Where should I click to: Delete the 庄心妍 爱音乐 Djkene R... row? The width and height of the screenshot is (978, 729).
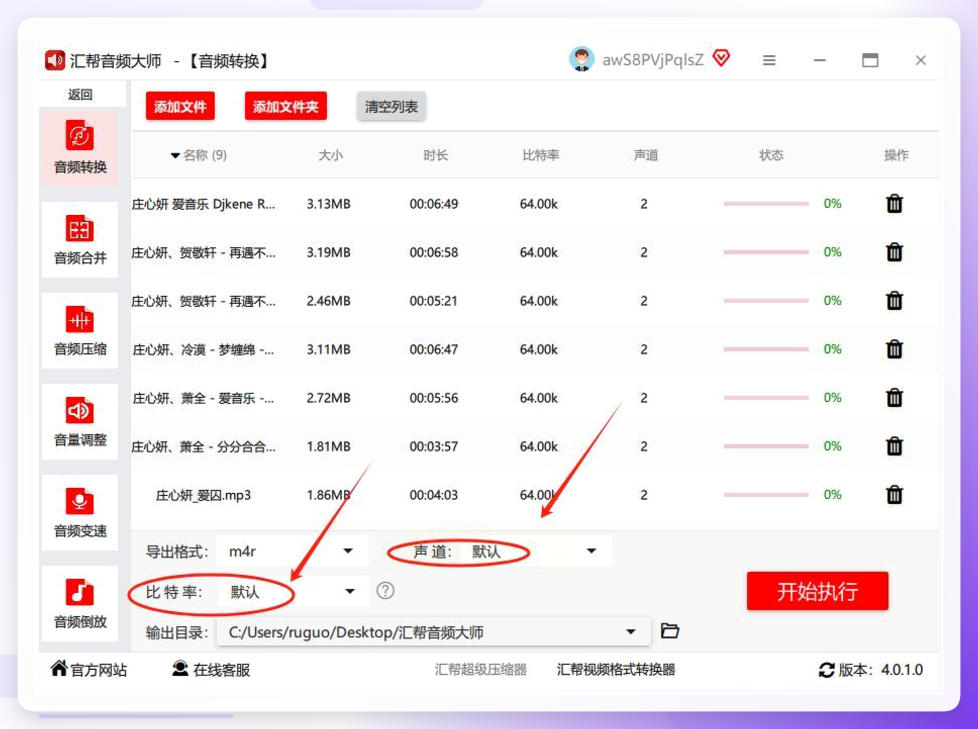point(894,204)
